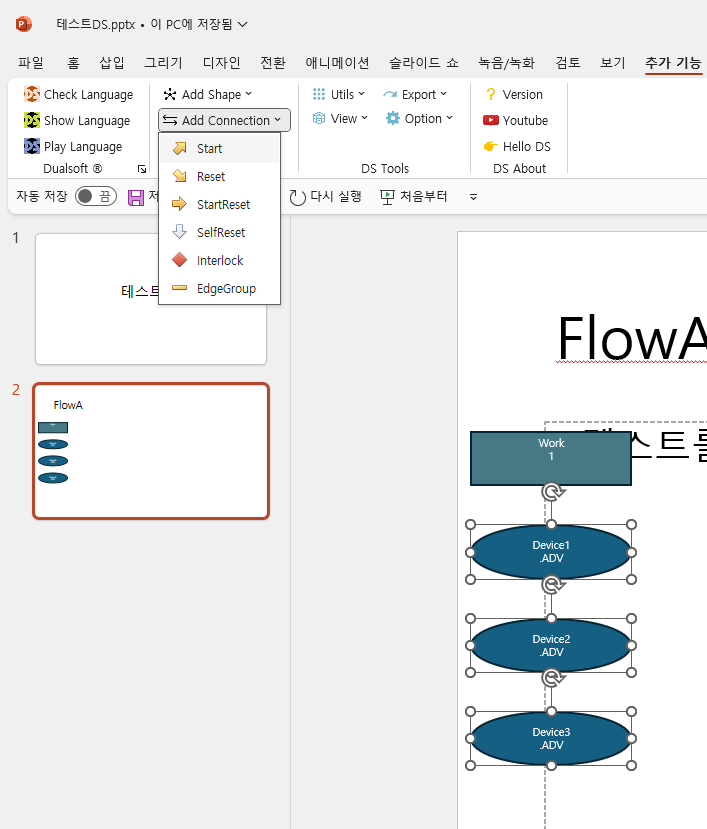Click the 다시 실행 redo button
707x829 pixels.
point(325,197)
